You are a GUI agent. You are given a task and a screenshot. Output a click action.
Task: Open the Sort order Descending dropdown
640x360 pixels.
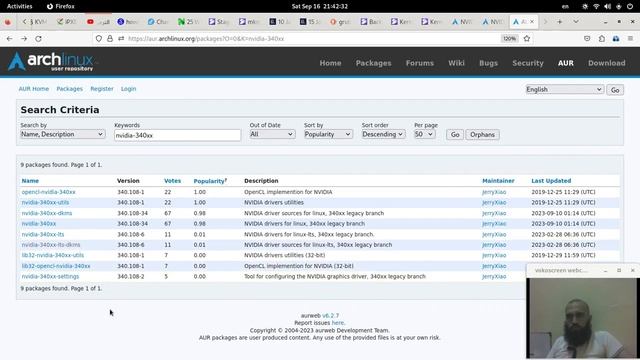[x=383, y=134]
